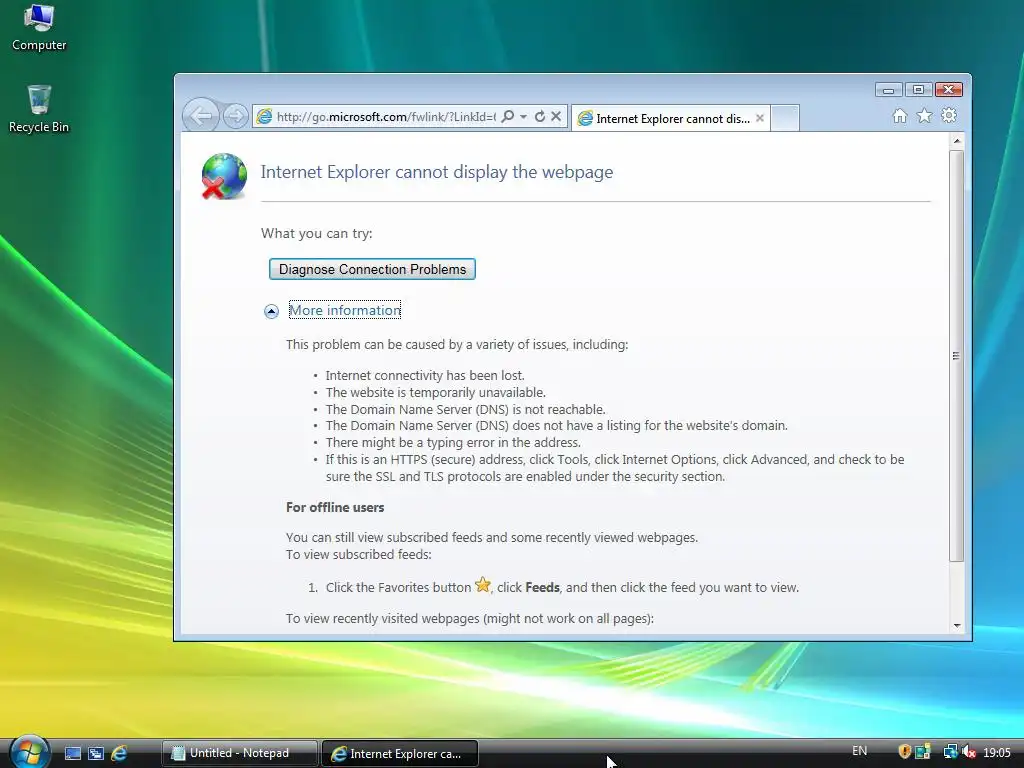Screen dimensions: 1024x768
Task: Click the 'What you can try:' text
Action: click(317, 233)
